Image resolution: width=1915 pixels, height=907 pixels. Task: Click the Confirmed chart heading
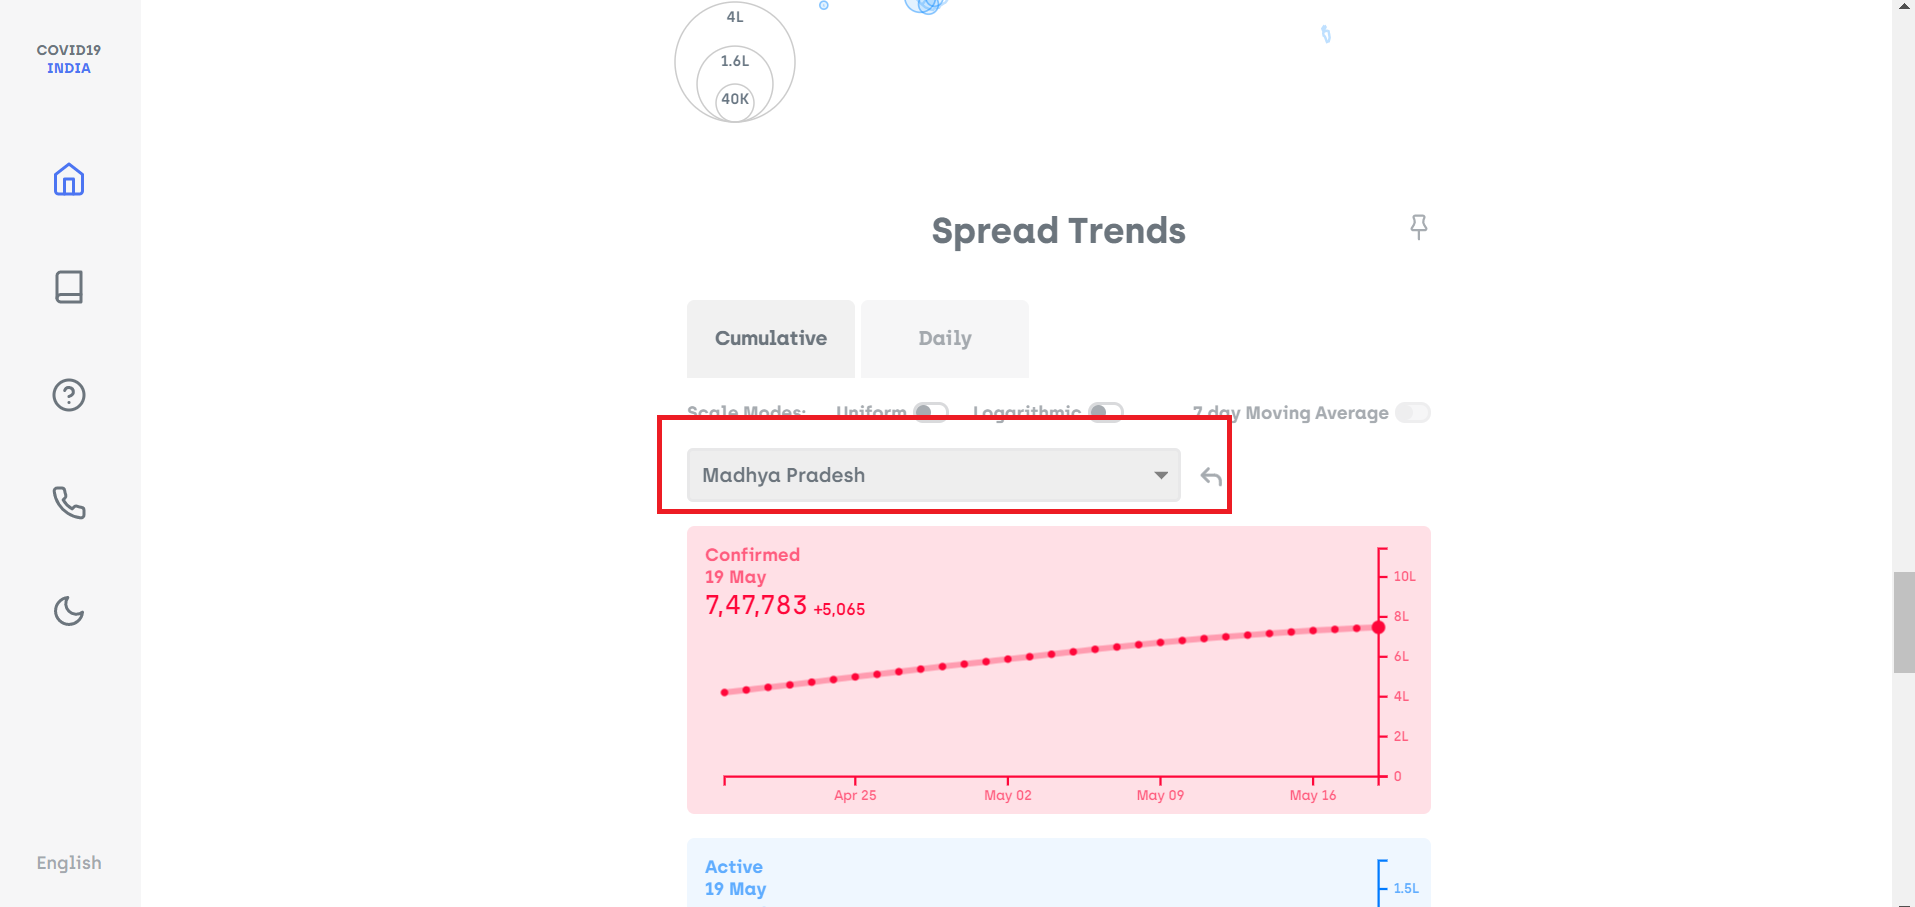tap(752, 555)
